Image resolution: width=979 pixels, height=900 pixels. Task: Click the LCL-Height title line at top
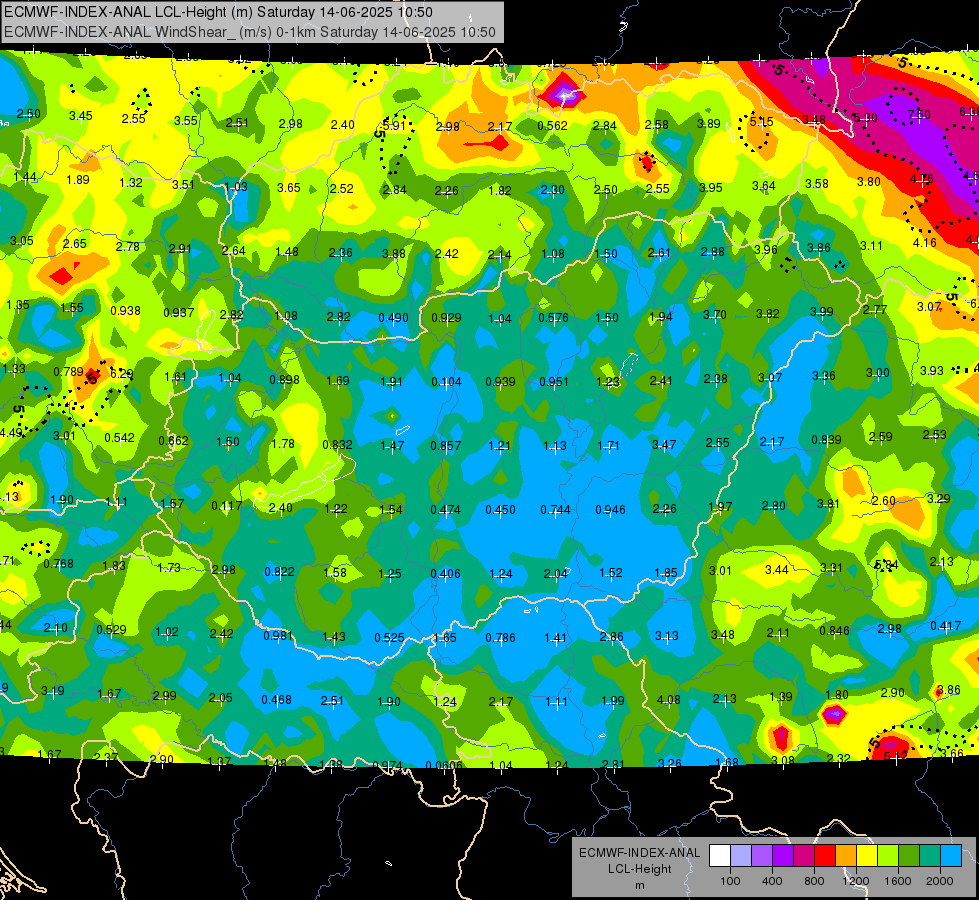218,12
